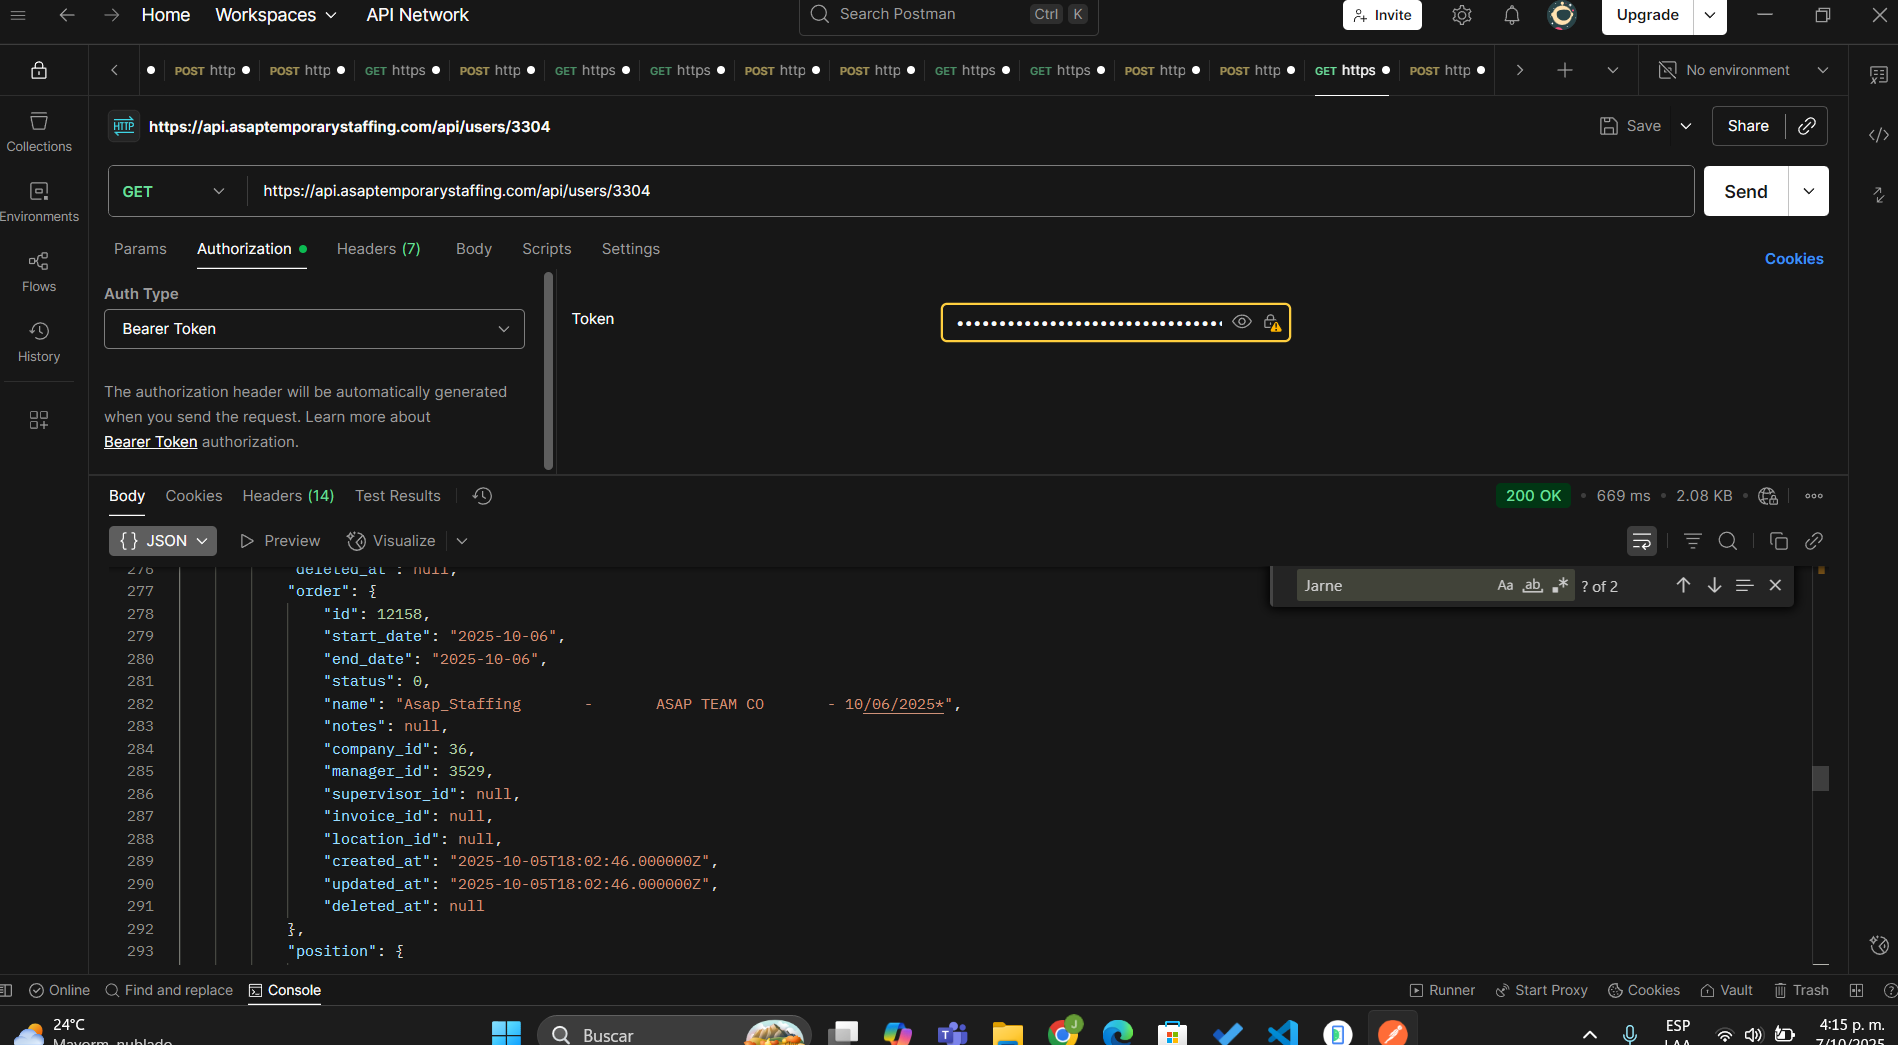Toggle match case in response search
The width and height of the screenshot is (1898, 1045).
1504,586
